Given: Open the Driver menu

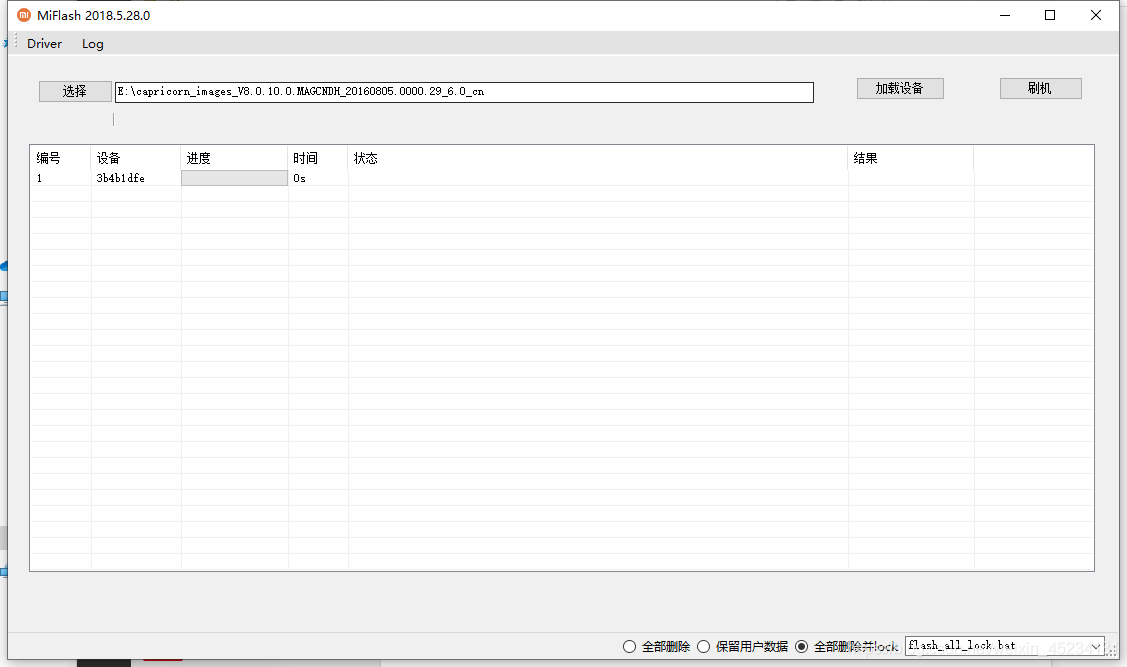Looking at the screenshot, I should point(45,44).
